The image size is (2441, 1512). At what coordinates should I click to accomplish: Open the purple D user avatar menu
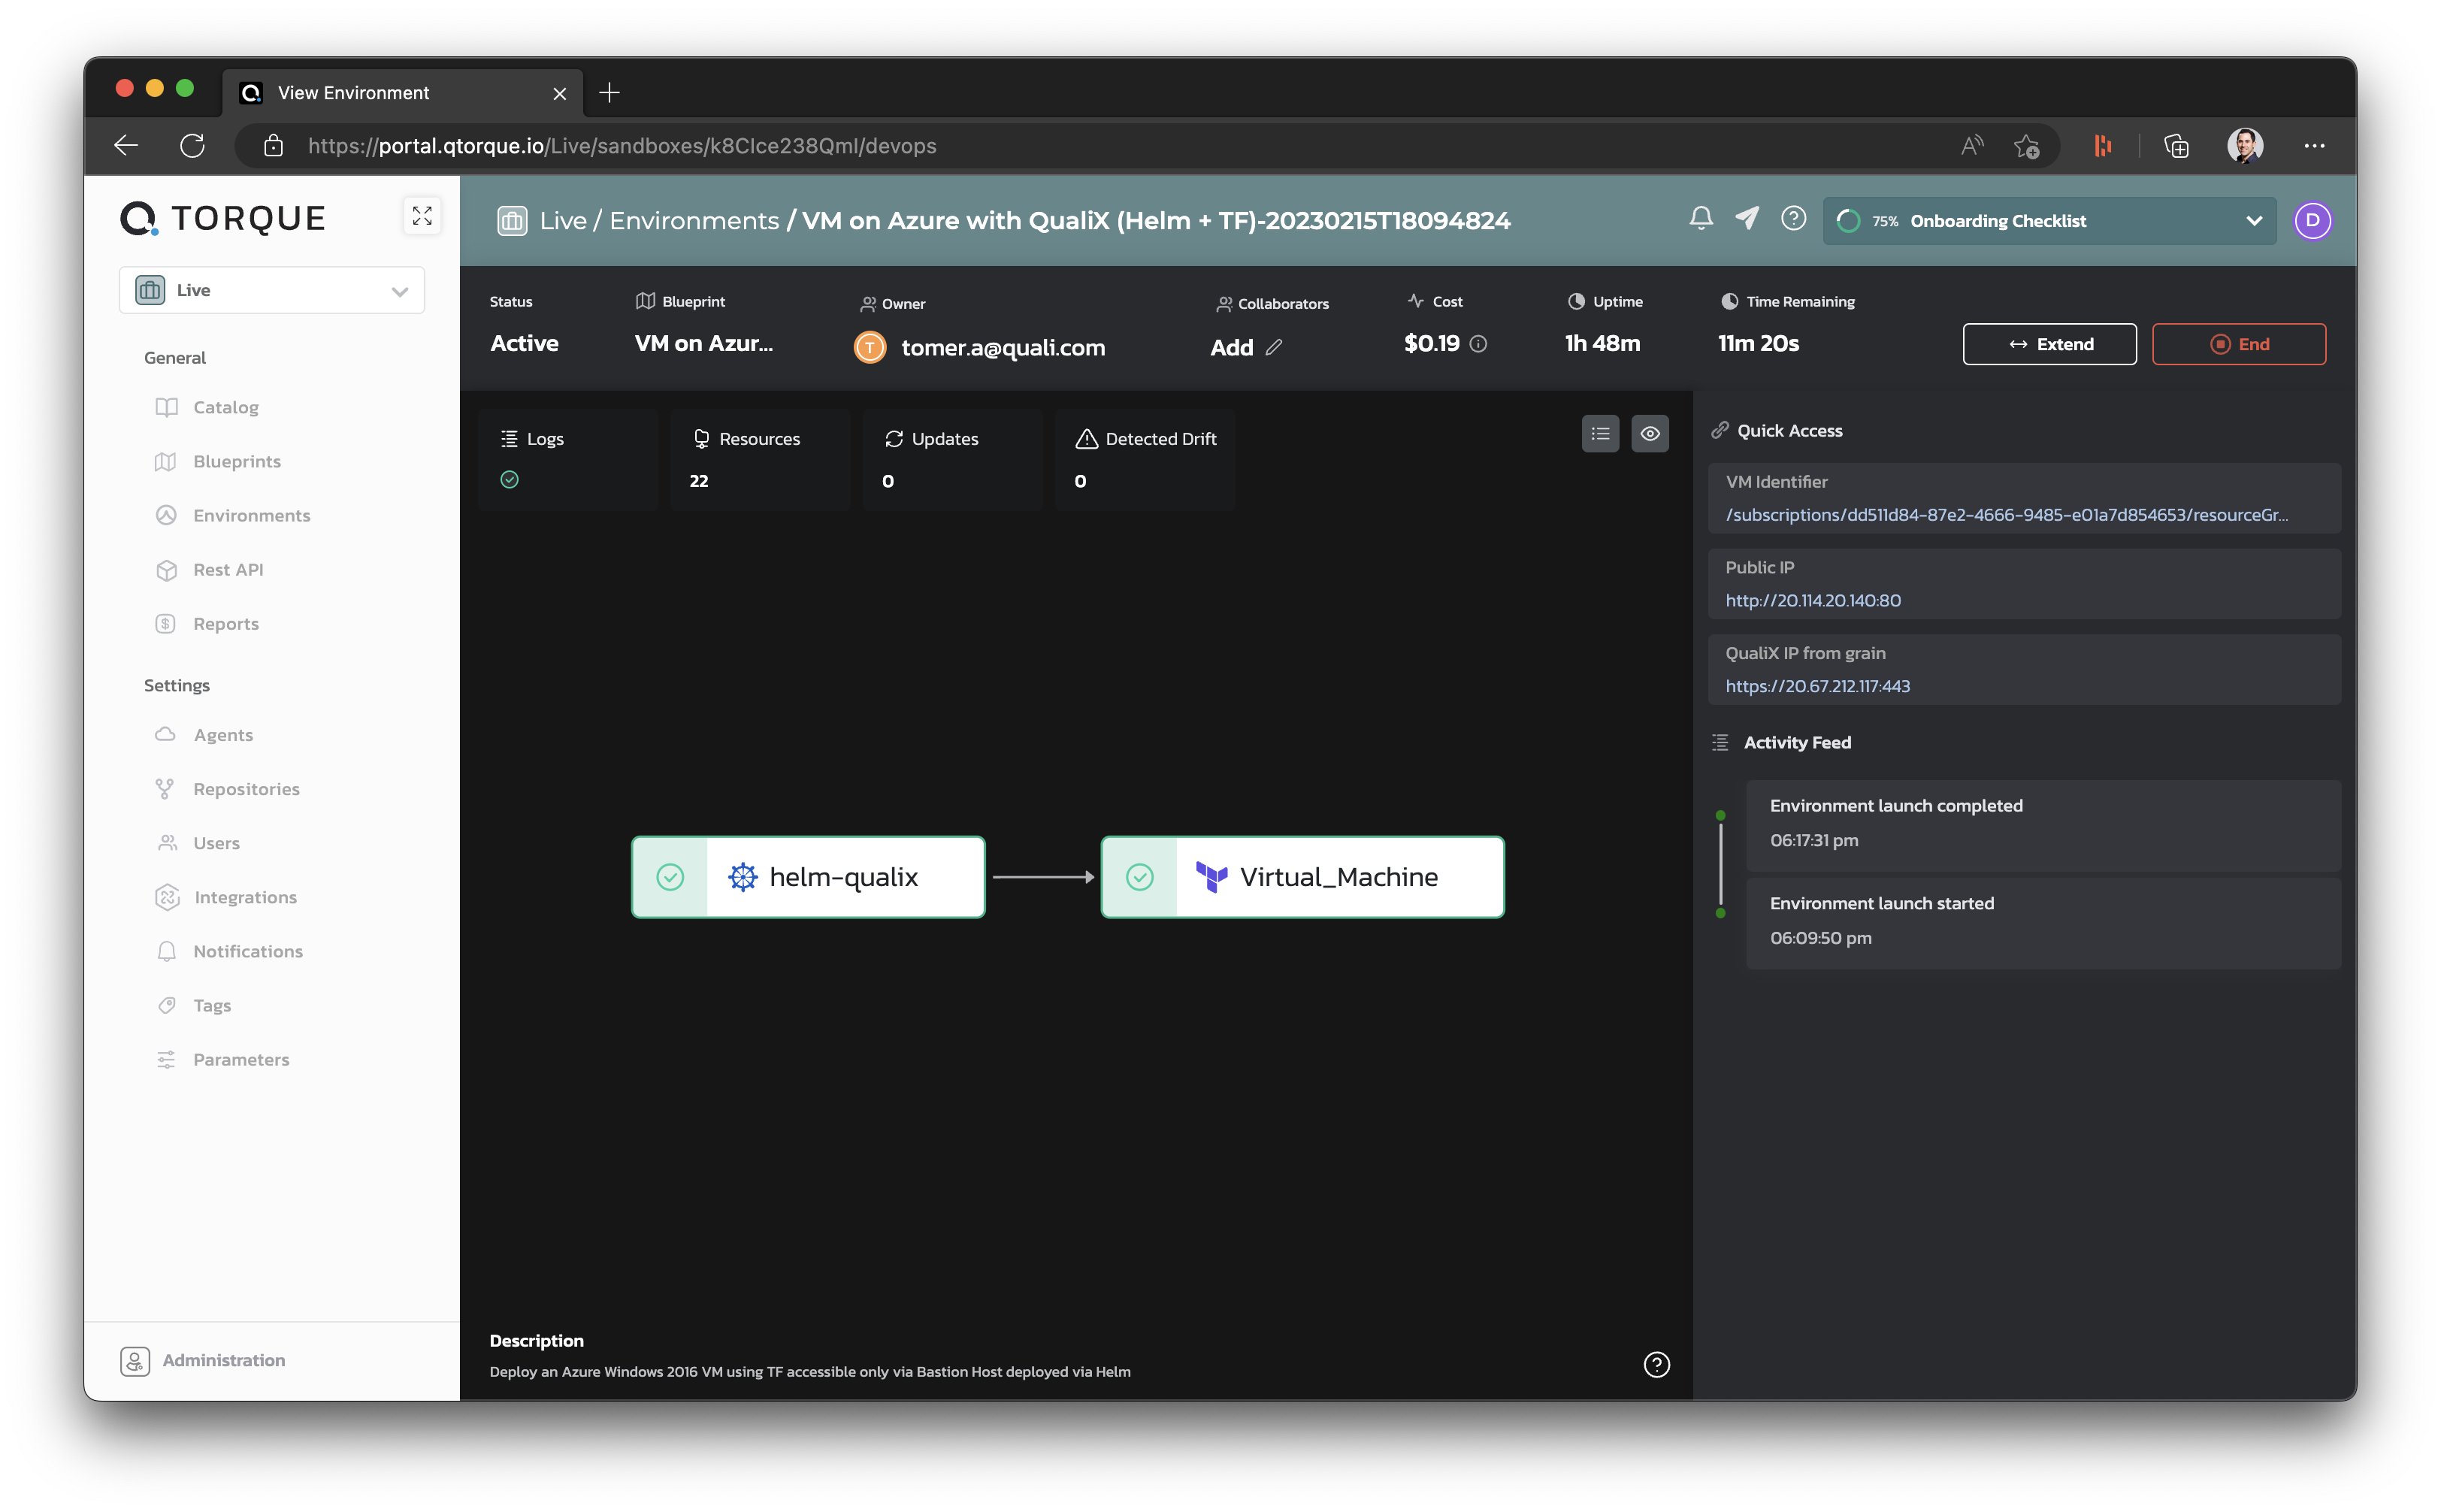[x=2313, y=221]
